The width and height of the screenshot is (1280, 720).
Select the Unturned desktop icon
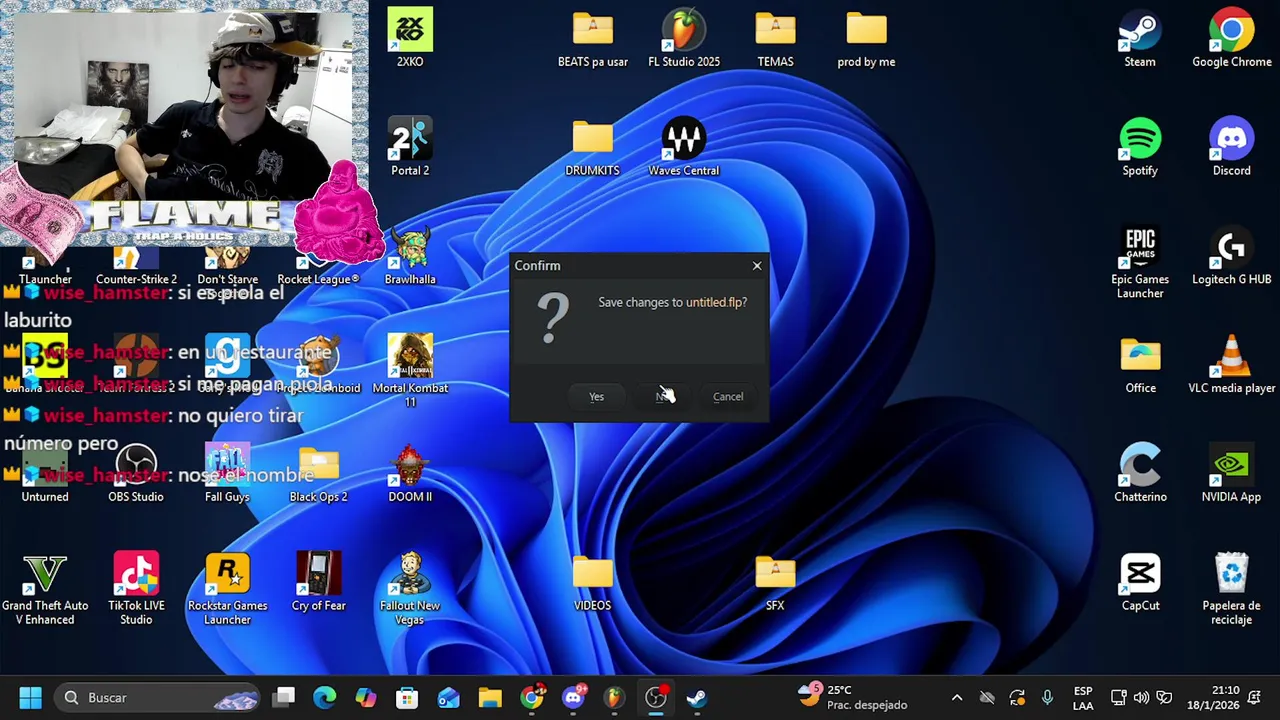(x=45, y=473)
